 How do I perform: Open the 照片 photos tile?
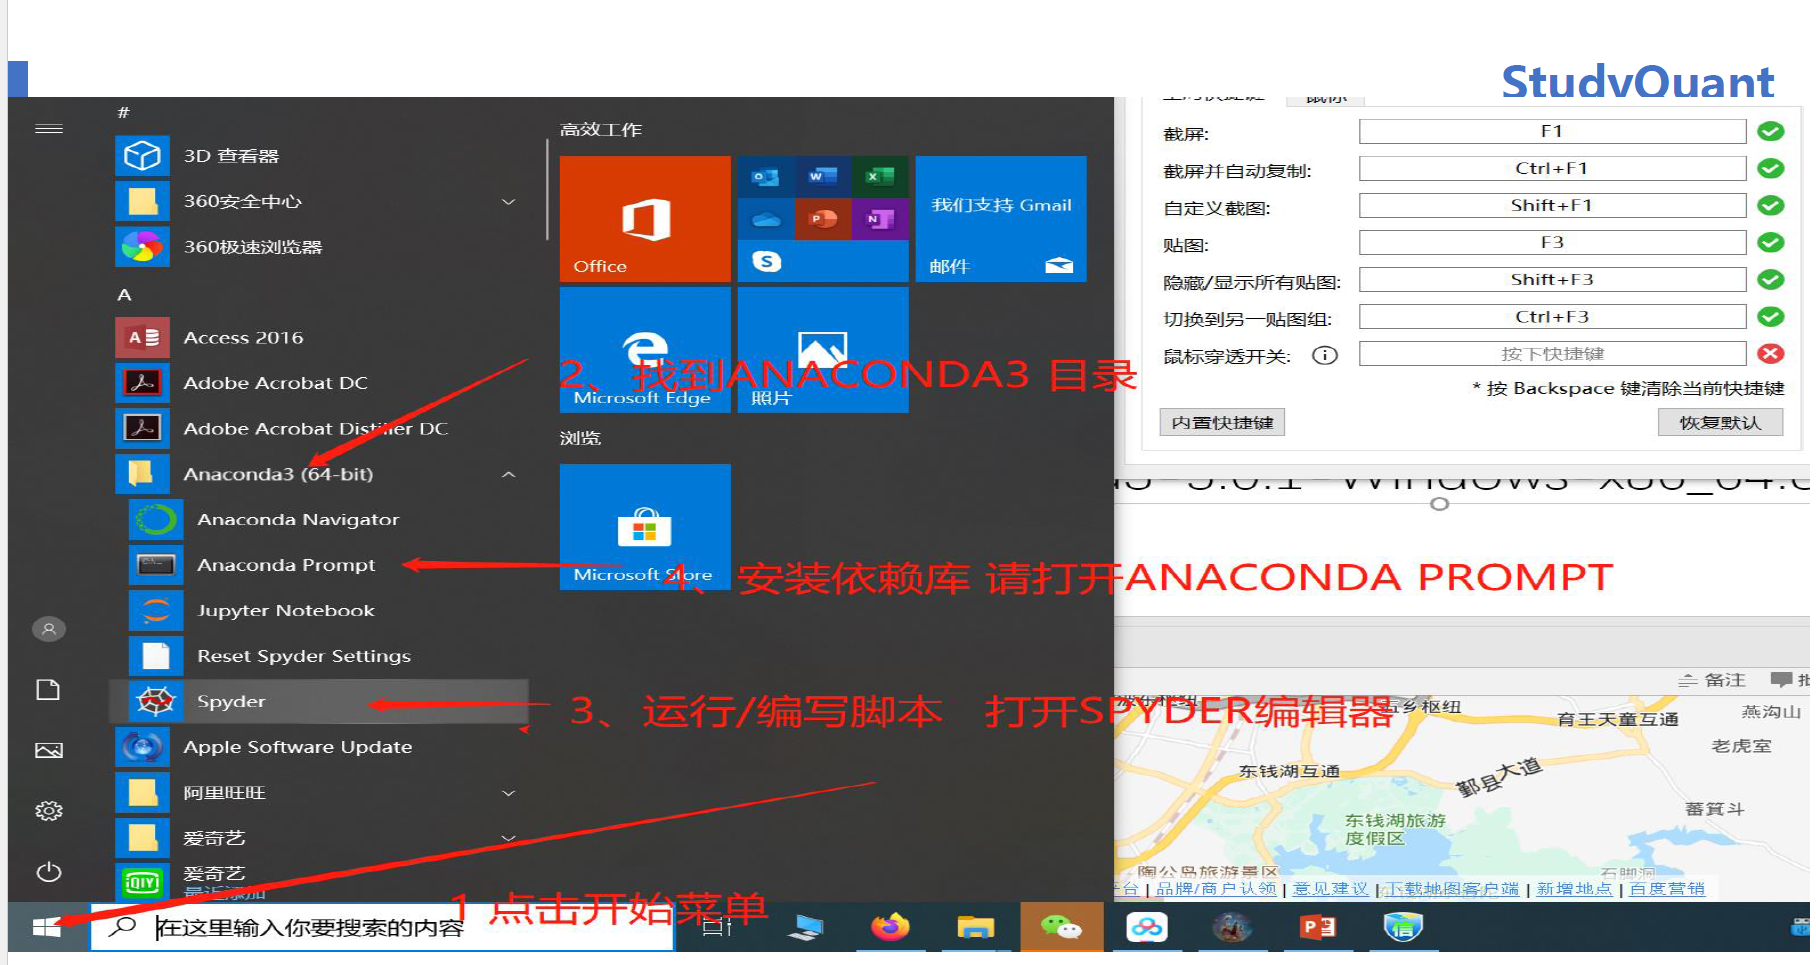(823, 350)
